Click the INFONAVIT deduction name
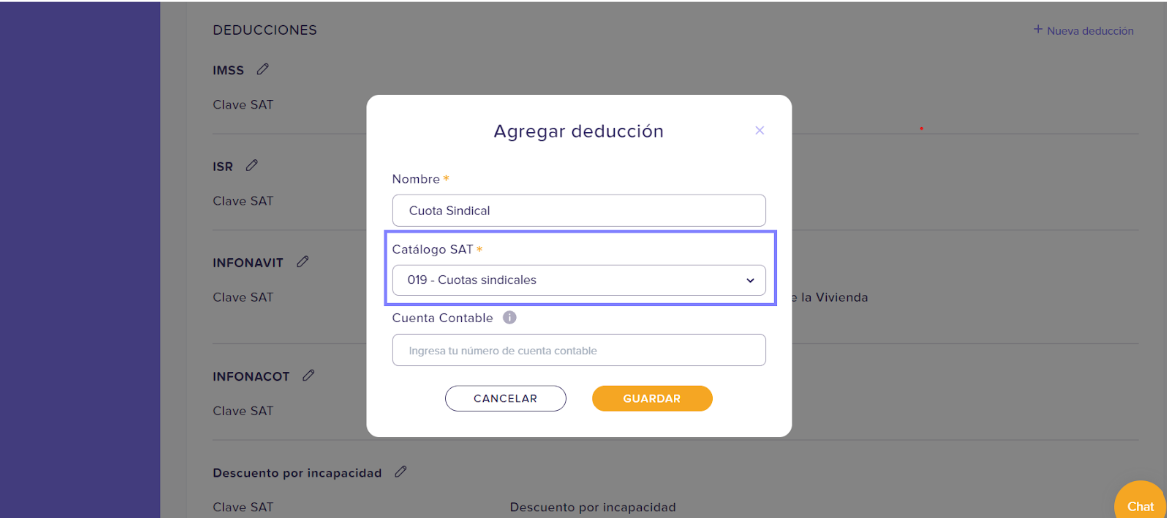The height and width of the screenshot is (518, 1167). 249,263
